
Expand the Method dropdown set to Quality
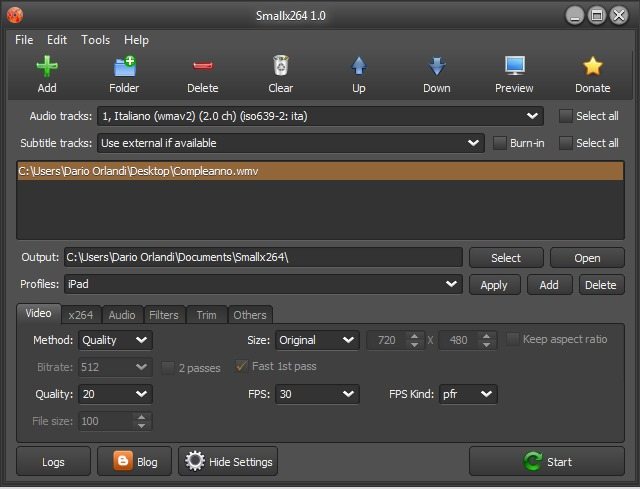[x=115, y=340]
